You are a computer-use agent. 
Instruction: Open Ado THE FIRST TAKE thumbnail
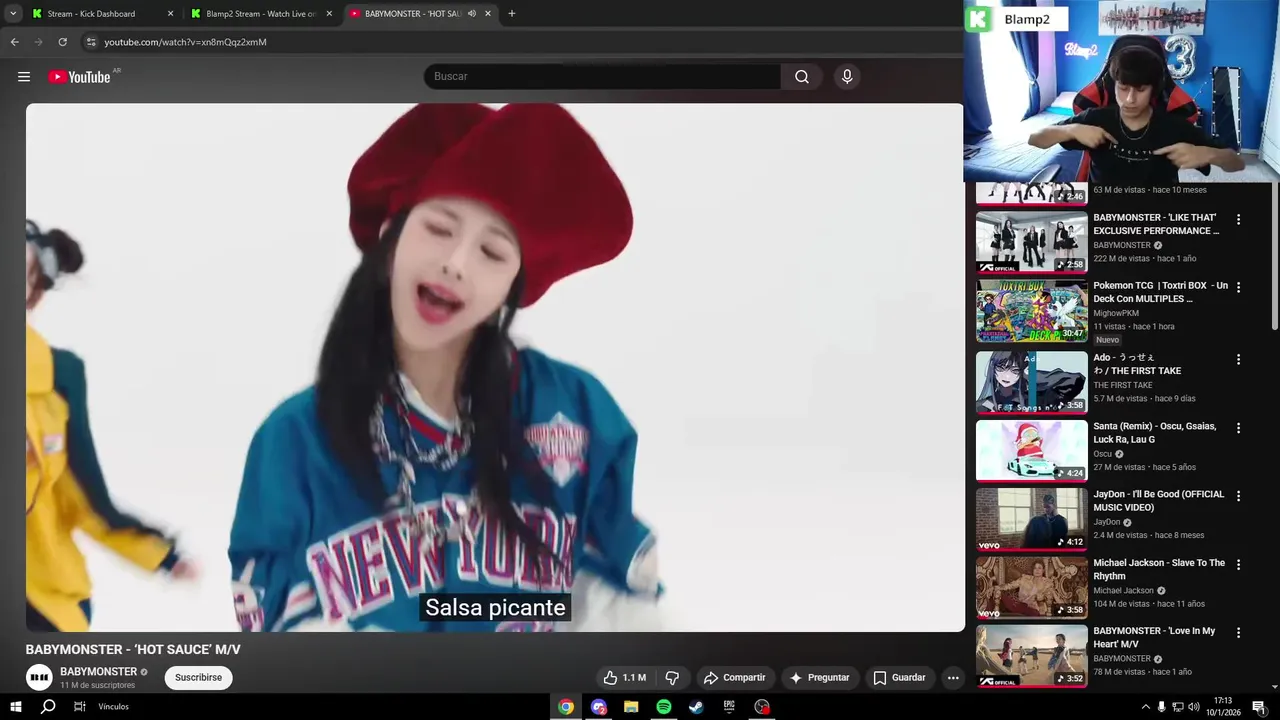(x=1032, y=382)
